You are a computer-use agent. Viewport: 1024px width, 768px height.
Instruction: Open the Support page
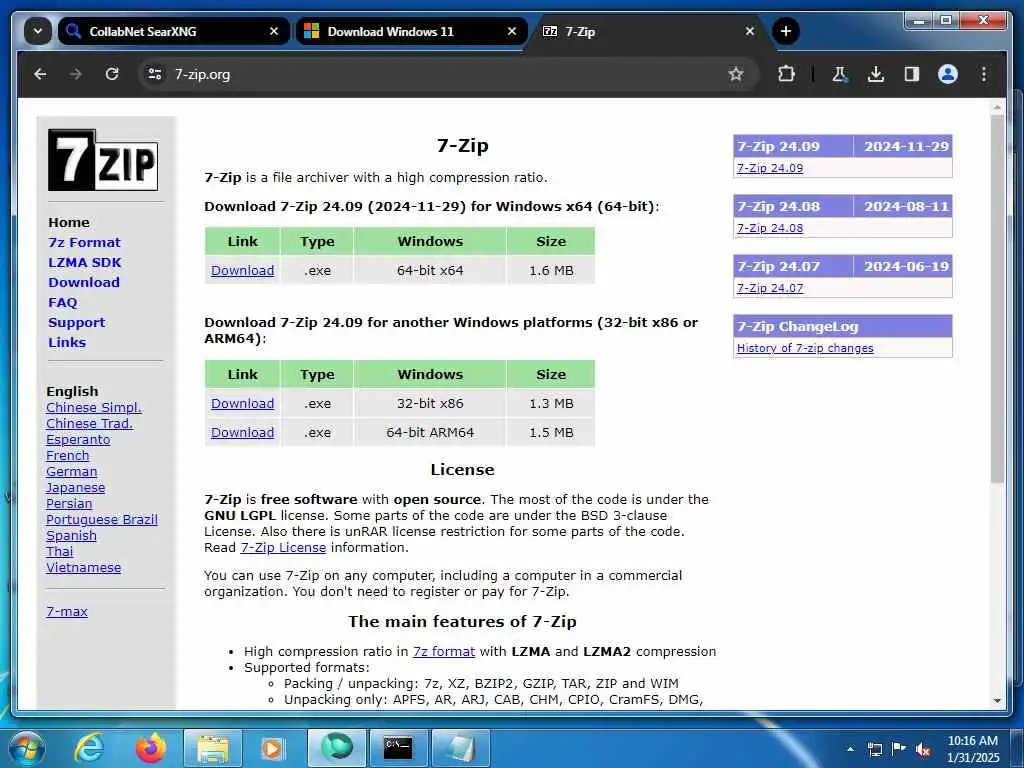click(76, 323)
